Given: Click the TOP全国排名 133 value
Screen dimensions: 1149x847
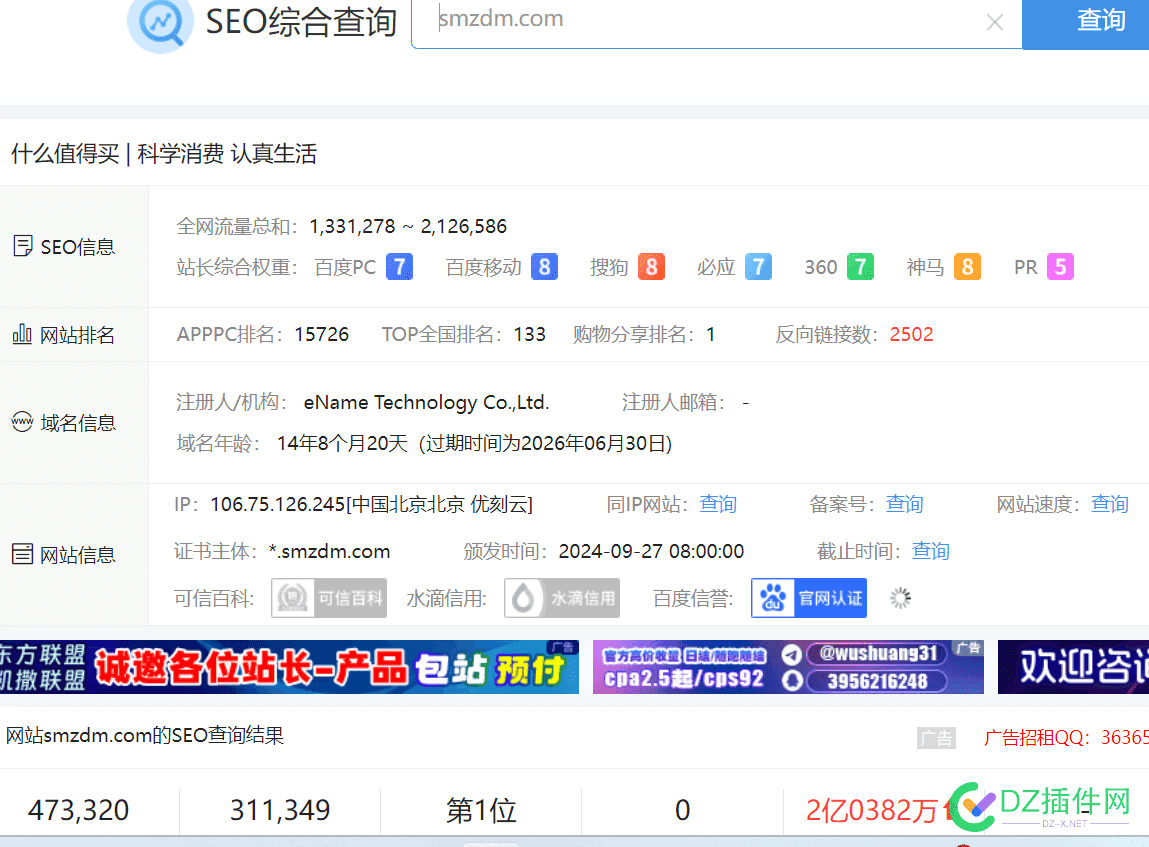Looking at the screenshot, I should [530, 335].
